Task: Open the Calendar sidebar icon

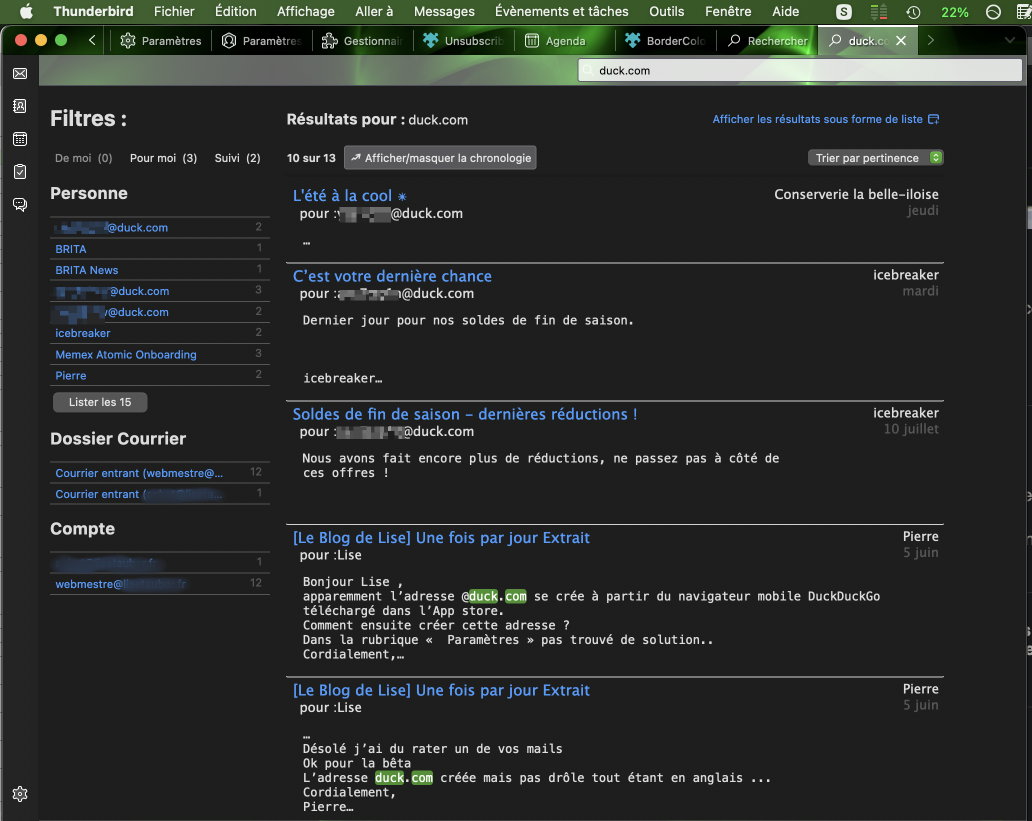Action: (19, 139)
